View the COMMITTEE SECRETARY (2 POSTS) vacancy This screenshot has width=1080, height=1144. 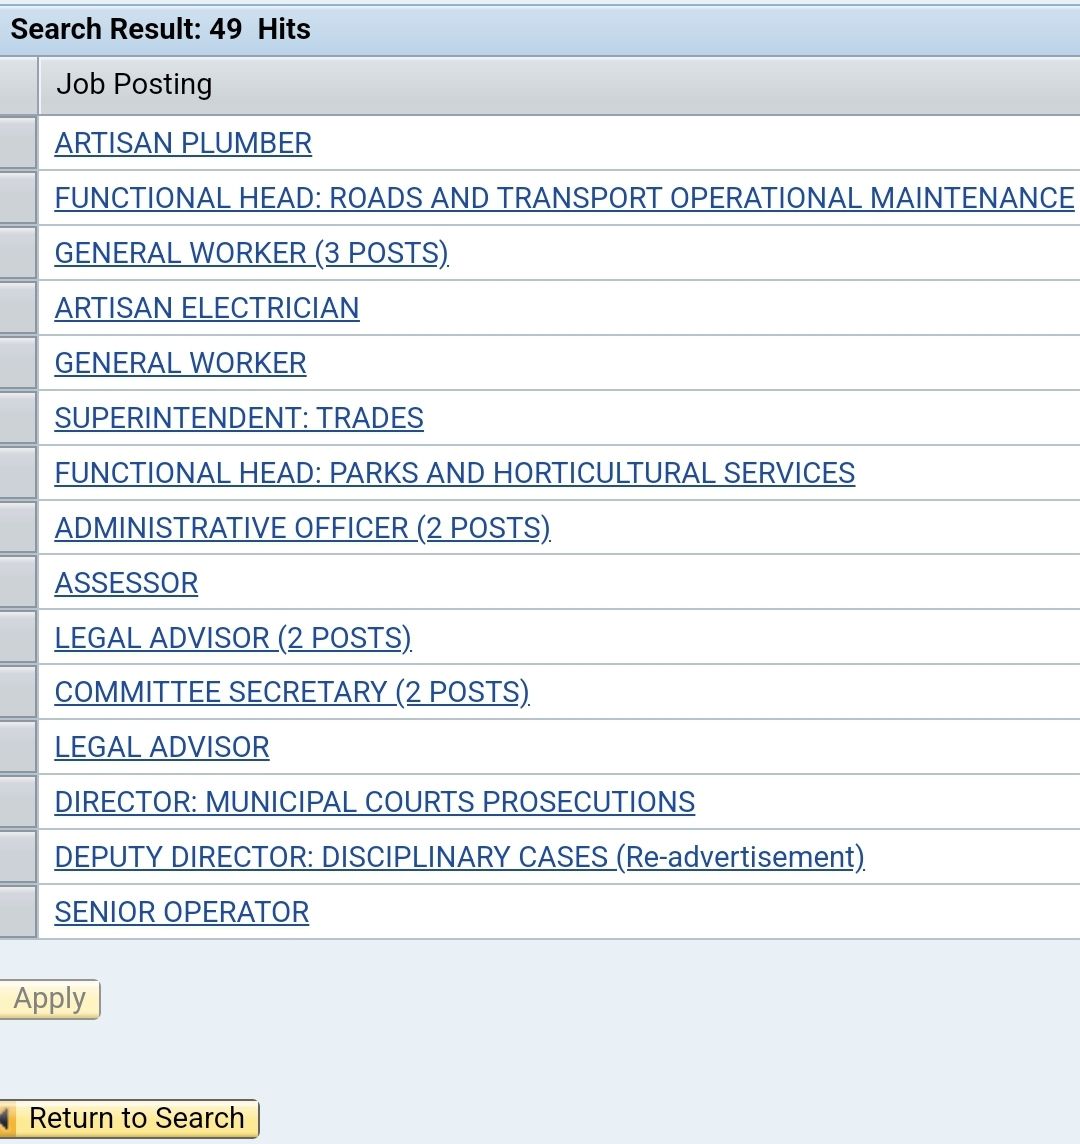pos(292,692)
